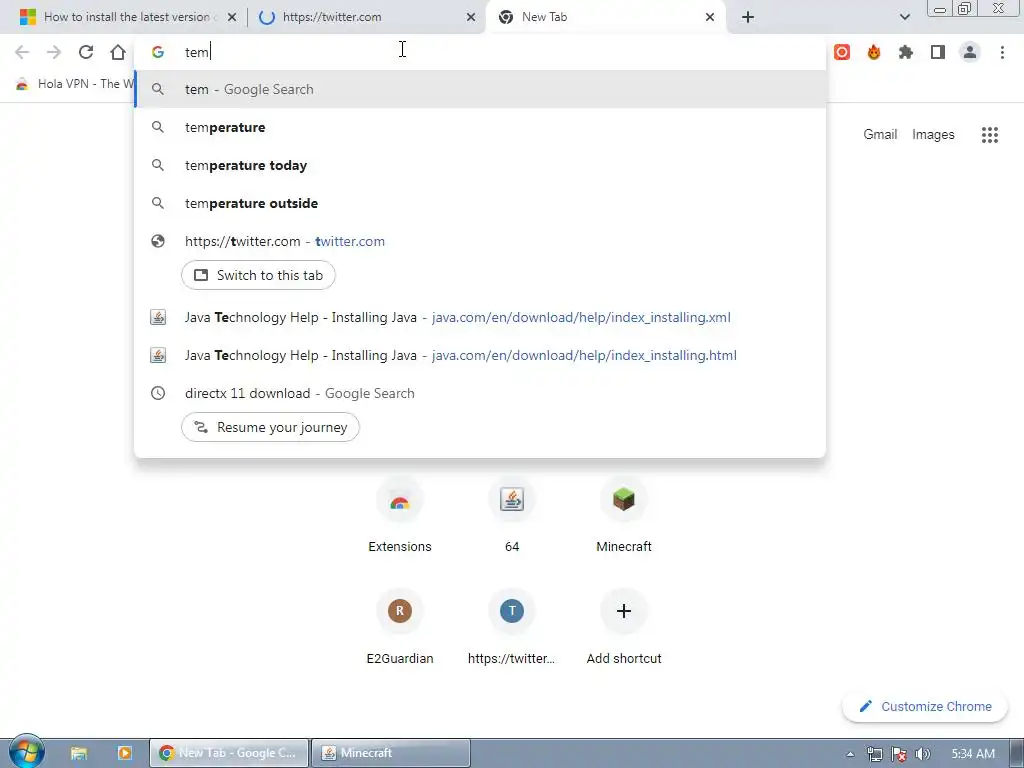Open Action Center flag icon
The image size is (1024, 768).
(x=899, y=754)
